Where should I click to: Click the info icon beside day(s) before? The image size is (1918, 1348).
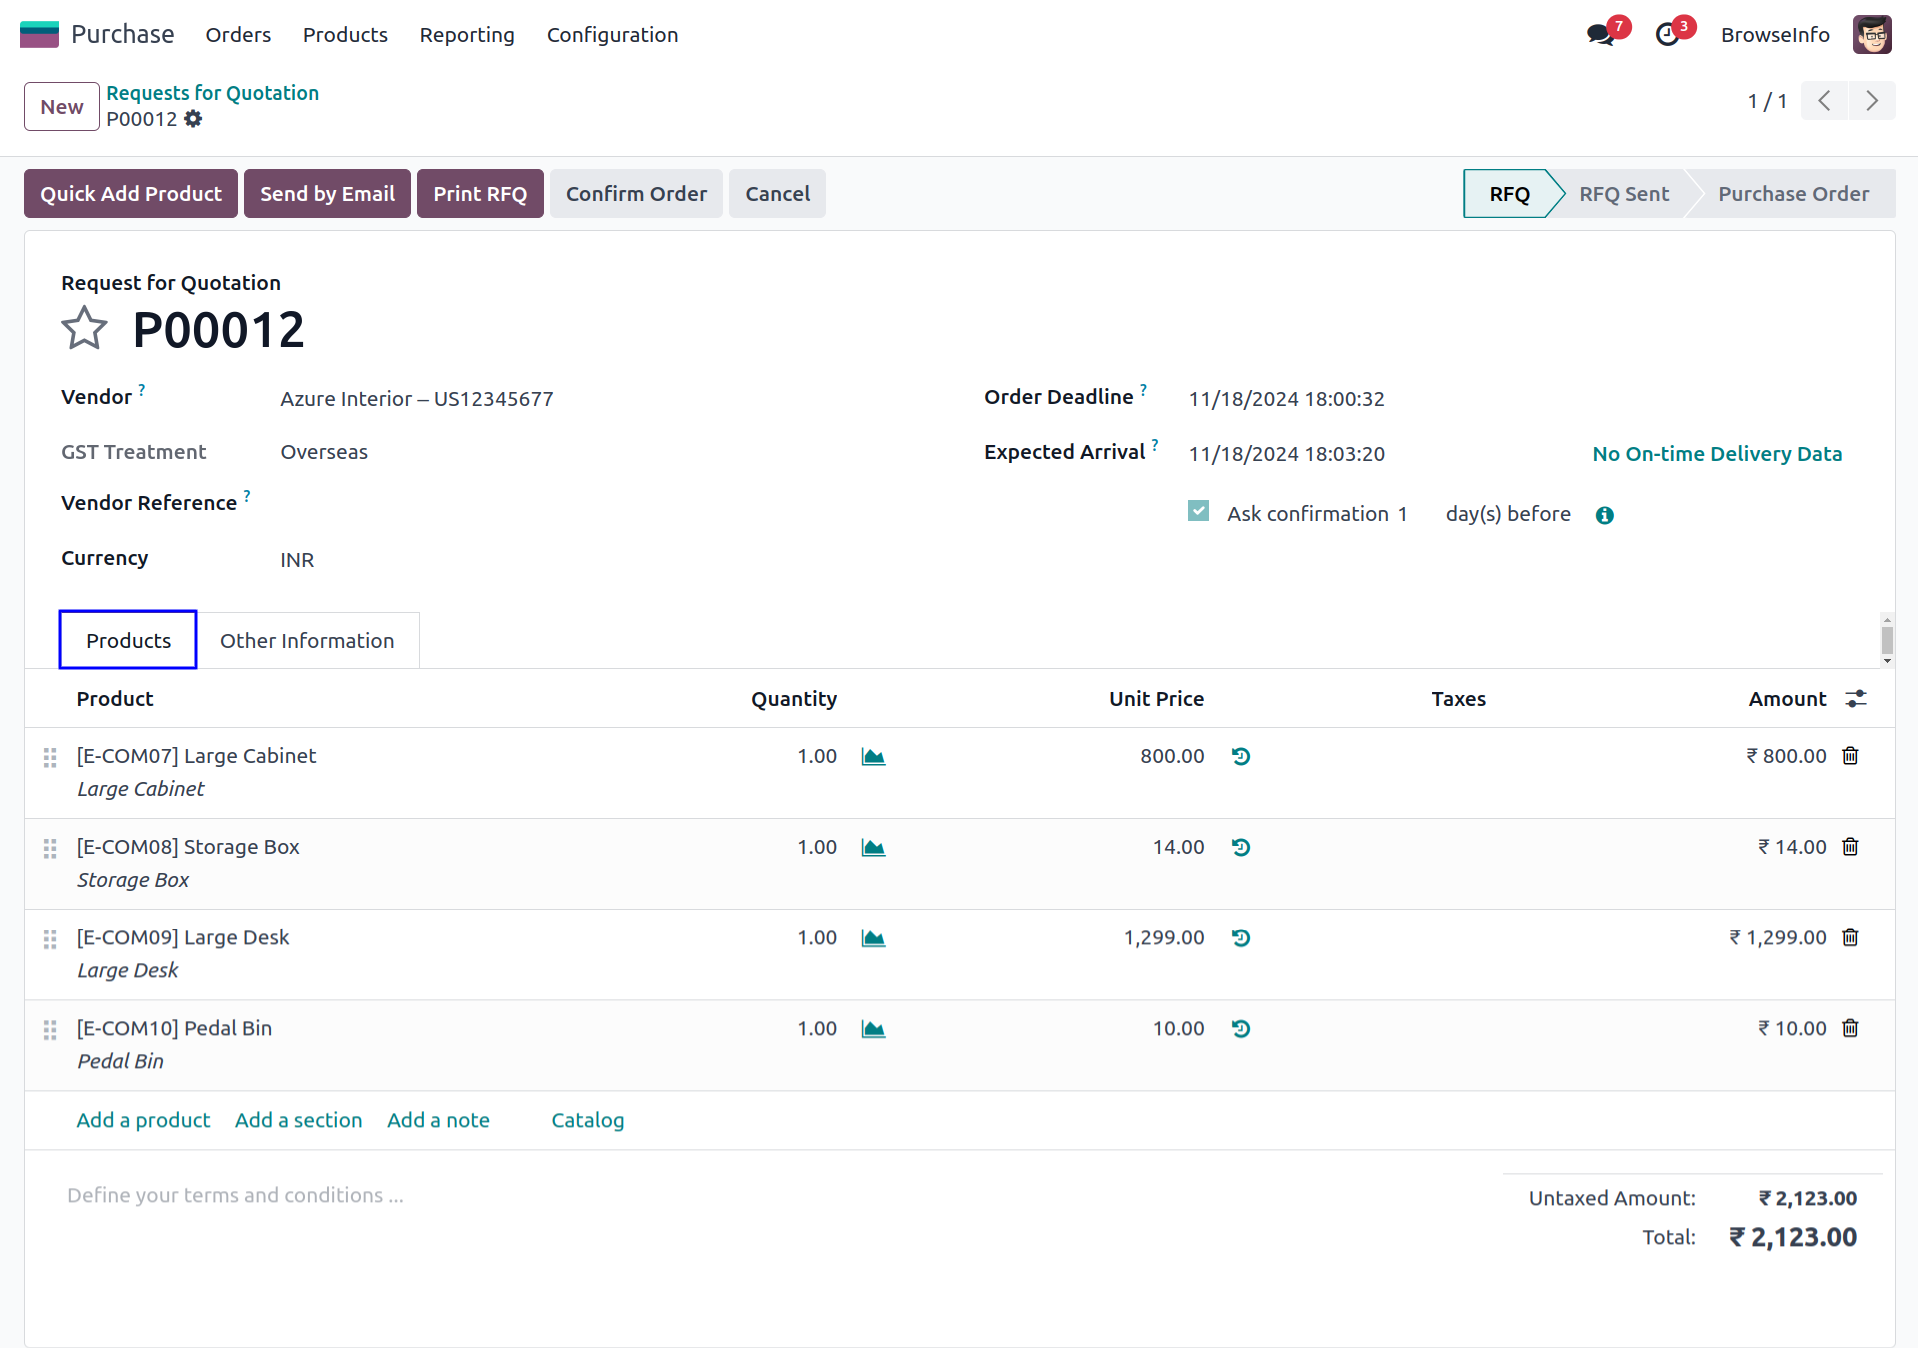[1604, 515]
